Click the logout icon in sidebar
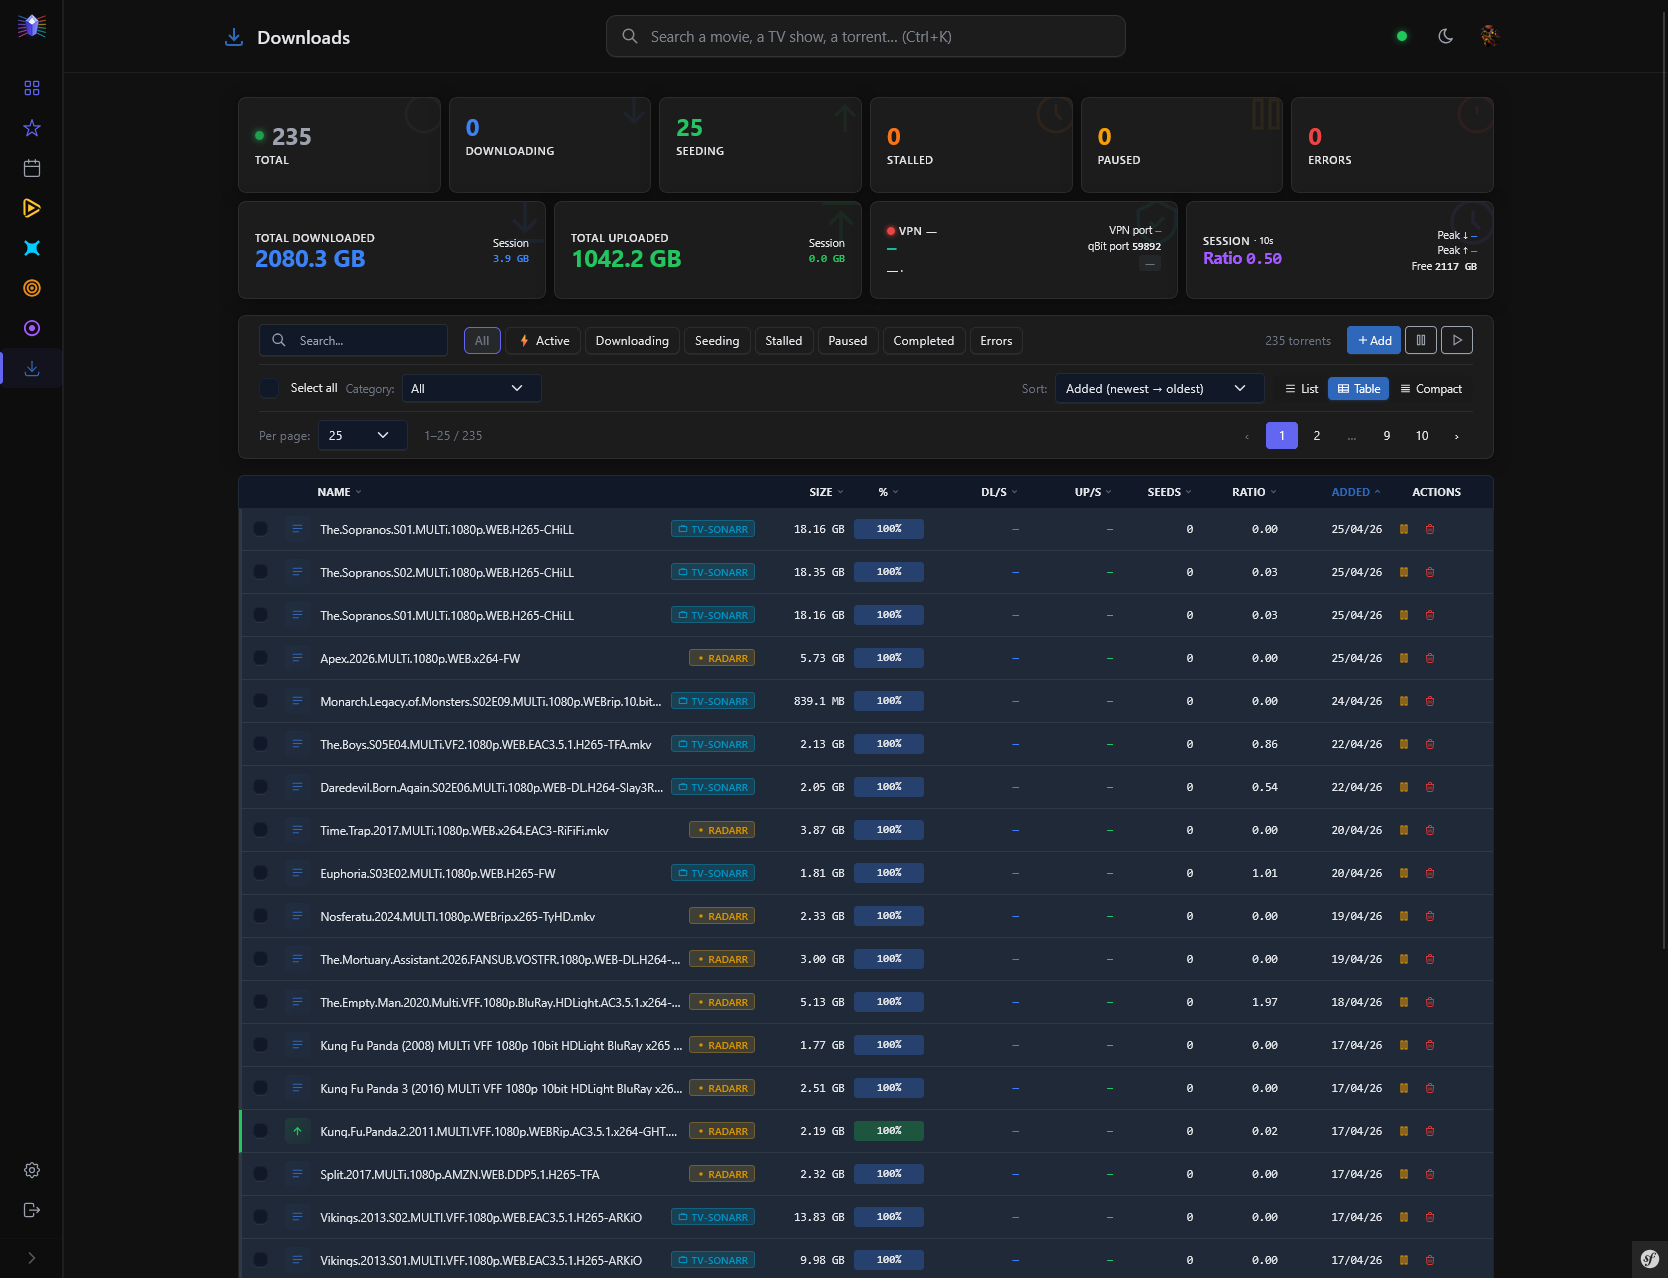The height and width of the screenshot is (1278, 1668). coord(32,1210)
